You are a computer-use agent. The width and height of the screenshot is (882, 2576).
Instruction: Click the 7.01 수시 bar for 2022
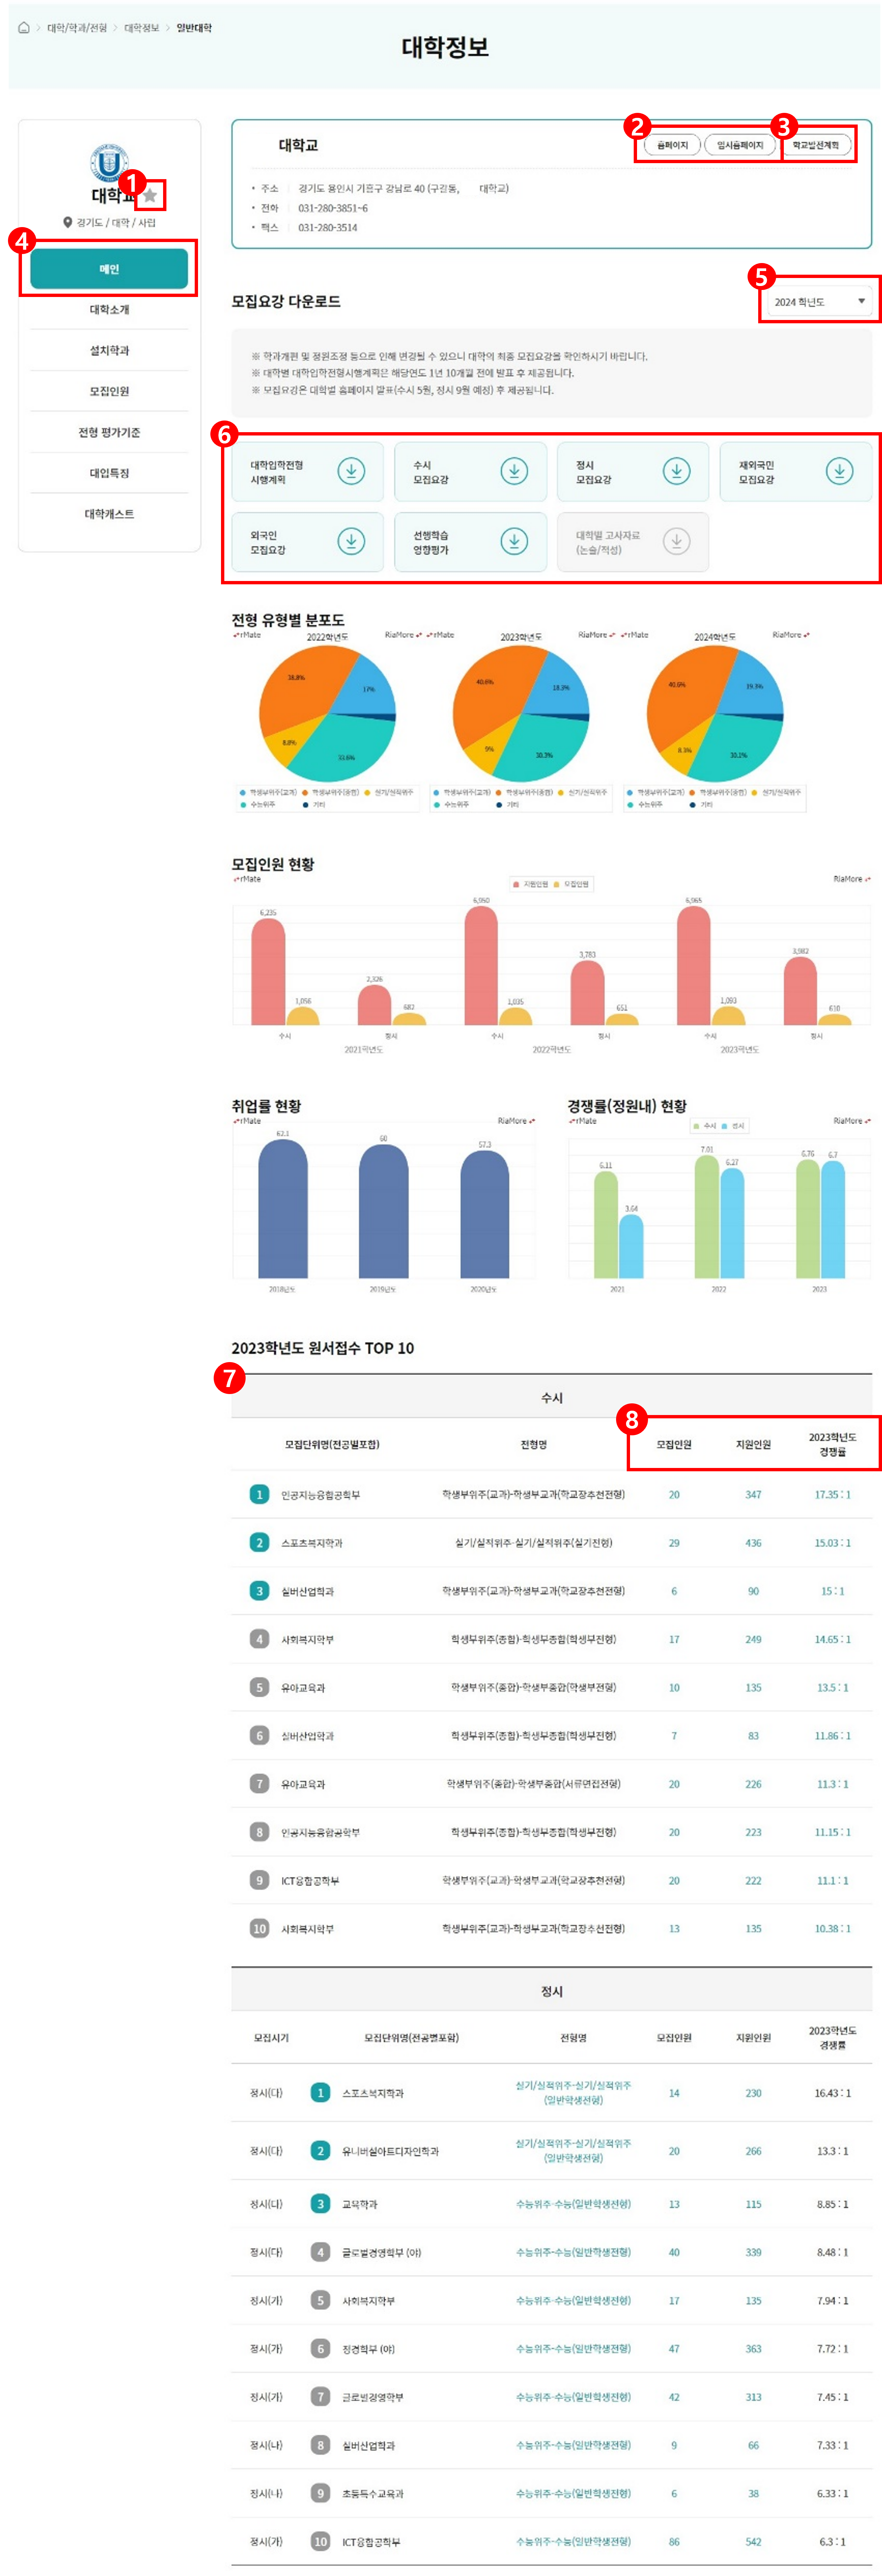click(x=707, y=1217)
